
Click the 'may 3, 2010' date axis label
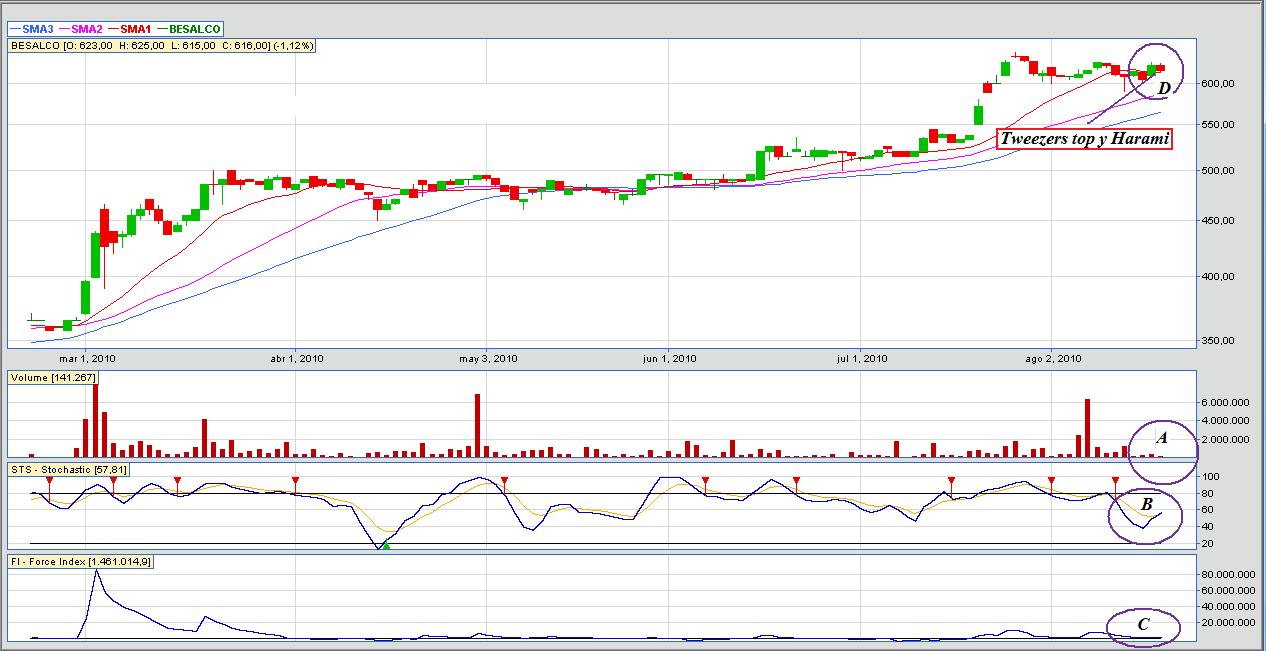488,357
